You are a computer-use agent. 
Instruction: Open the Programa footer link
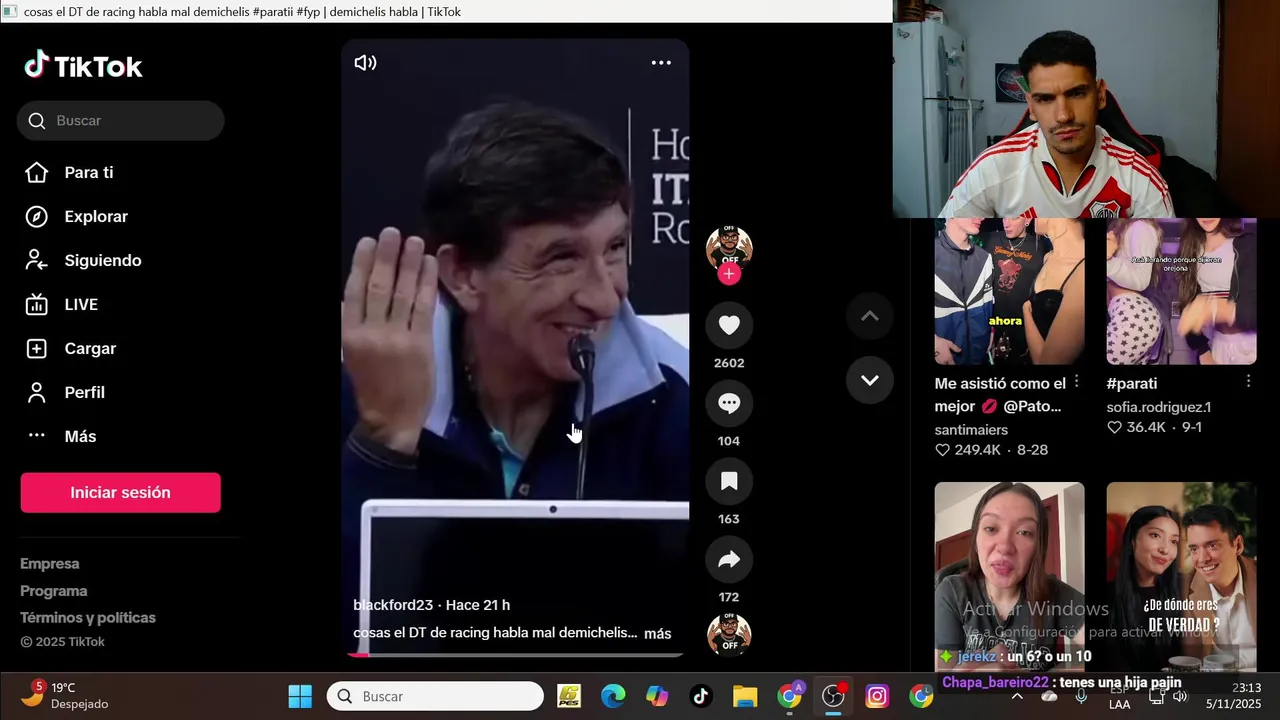click(x=54, y=591)
